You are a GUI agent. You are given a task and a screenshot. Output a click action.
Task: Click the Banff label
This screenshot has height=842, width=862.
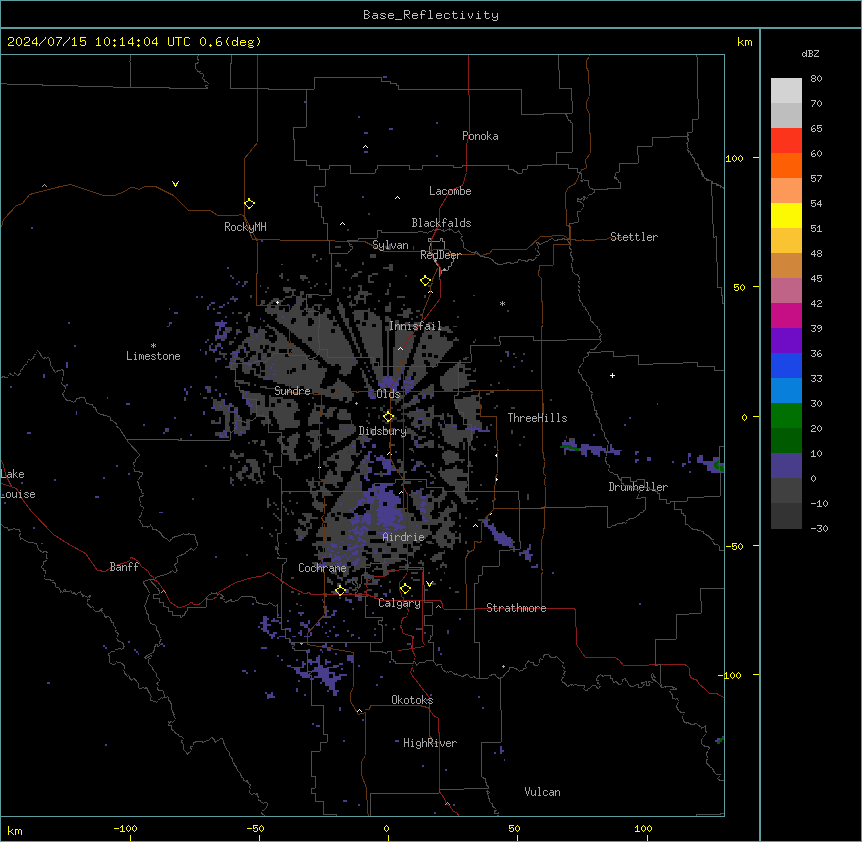tap(124, 567)
